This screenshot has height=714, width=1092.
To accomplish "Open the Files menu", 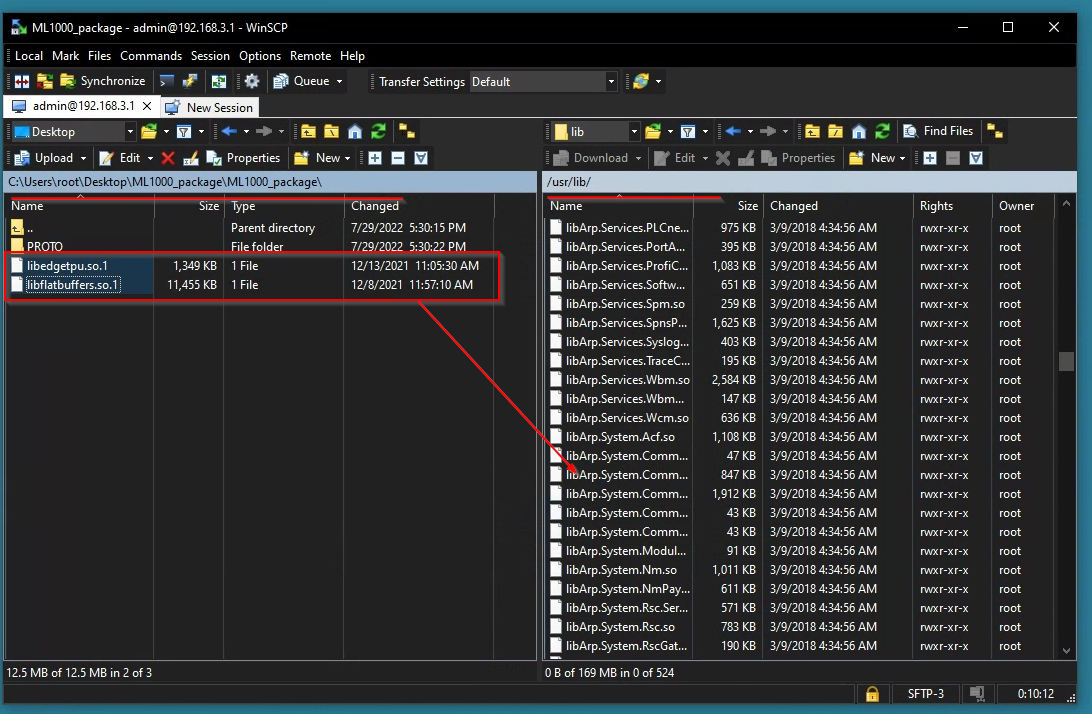I will click(99, 56).
